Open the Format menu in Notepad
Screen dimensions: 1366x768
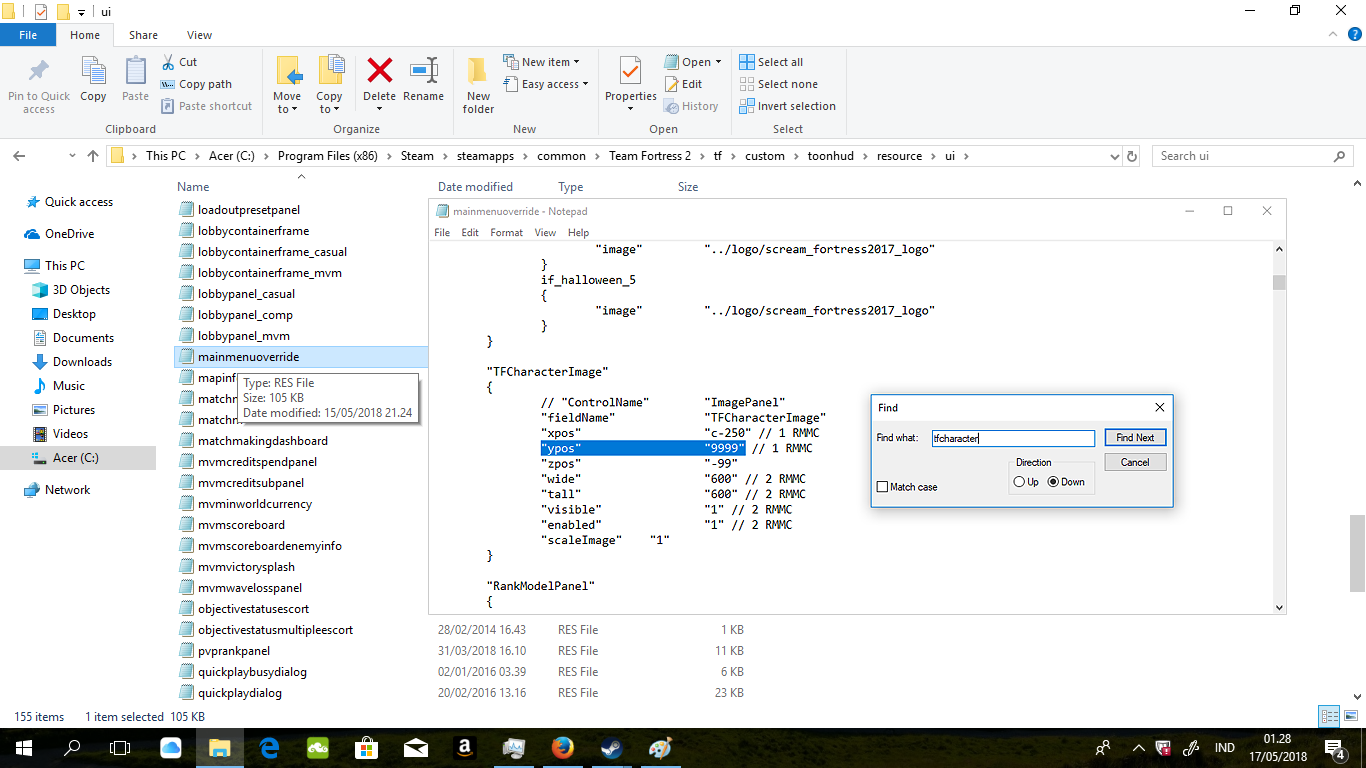[x=506, y=232]
